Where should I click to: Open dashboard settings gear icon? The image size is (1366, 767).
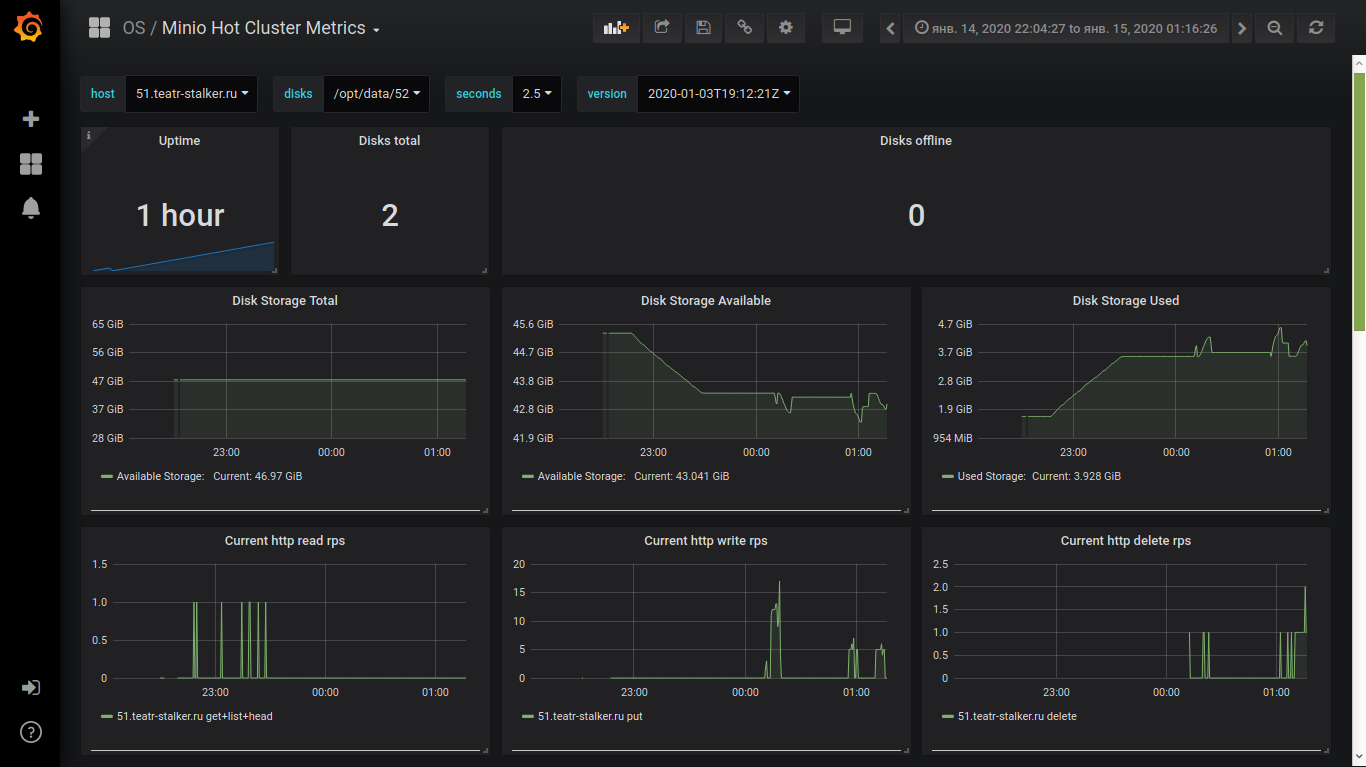click(x=785, y=28)
